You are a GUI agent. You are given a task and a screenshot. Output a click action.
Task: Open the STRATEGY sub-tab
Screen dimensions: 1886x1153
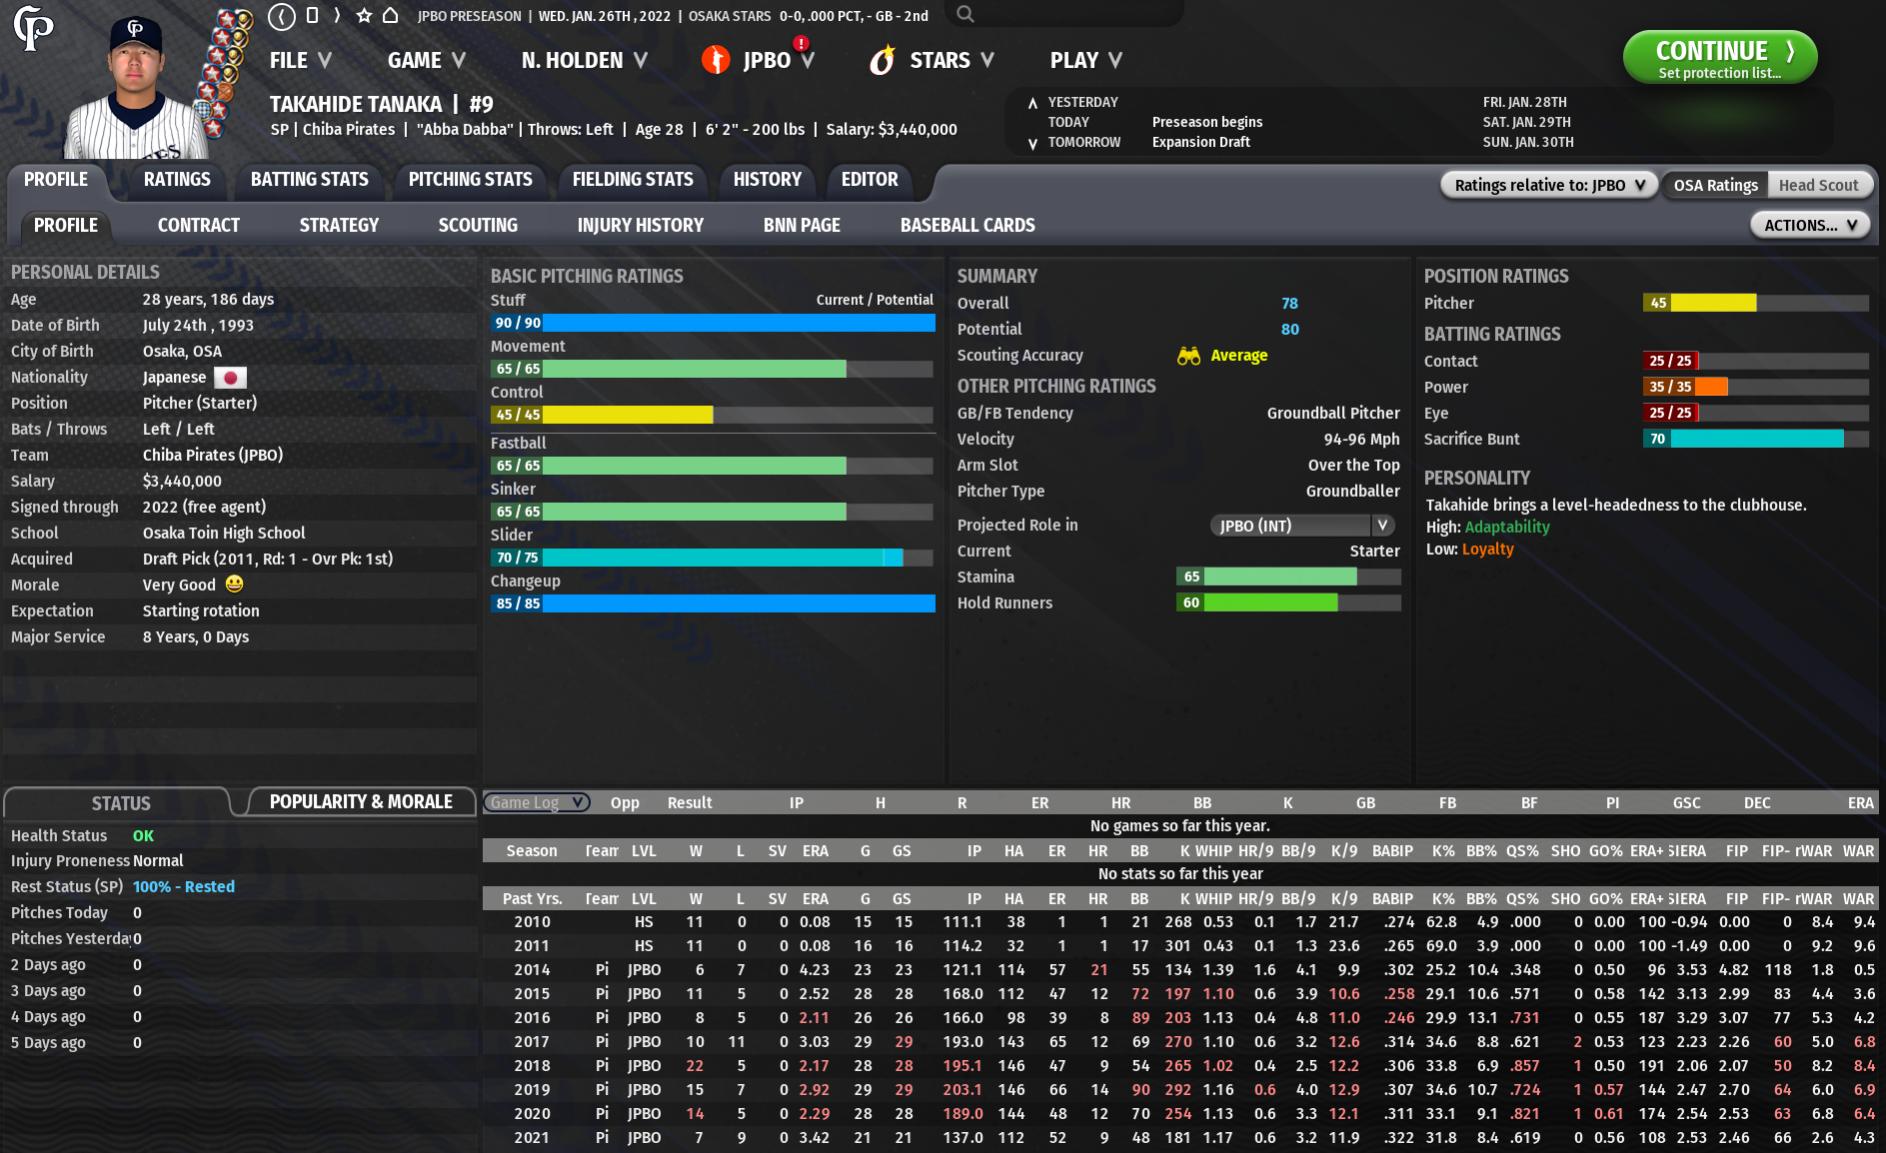339,226
